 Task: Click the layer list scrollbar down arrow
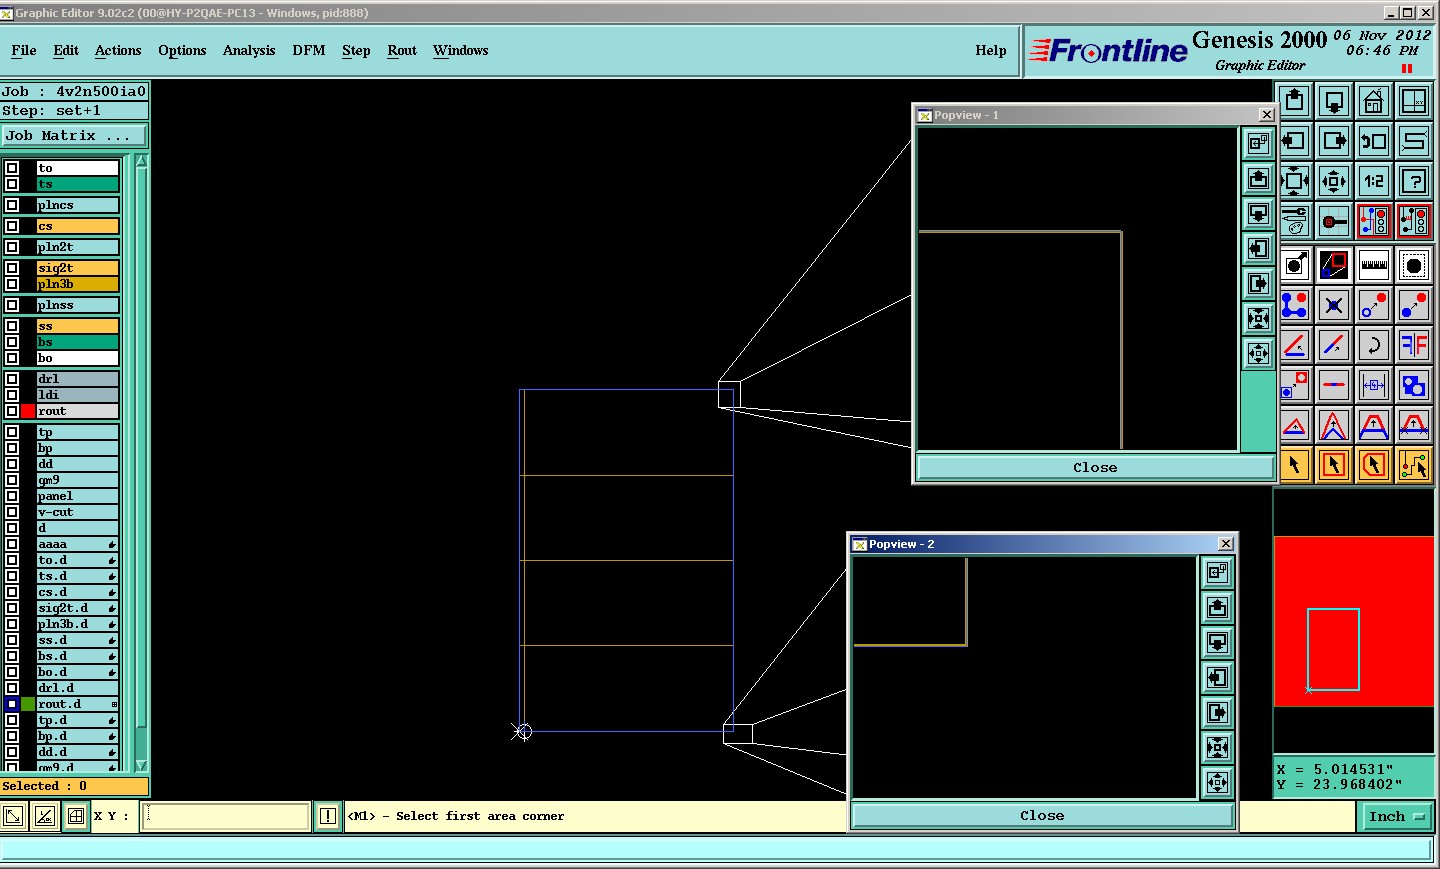[x=141, y=765]
